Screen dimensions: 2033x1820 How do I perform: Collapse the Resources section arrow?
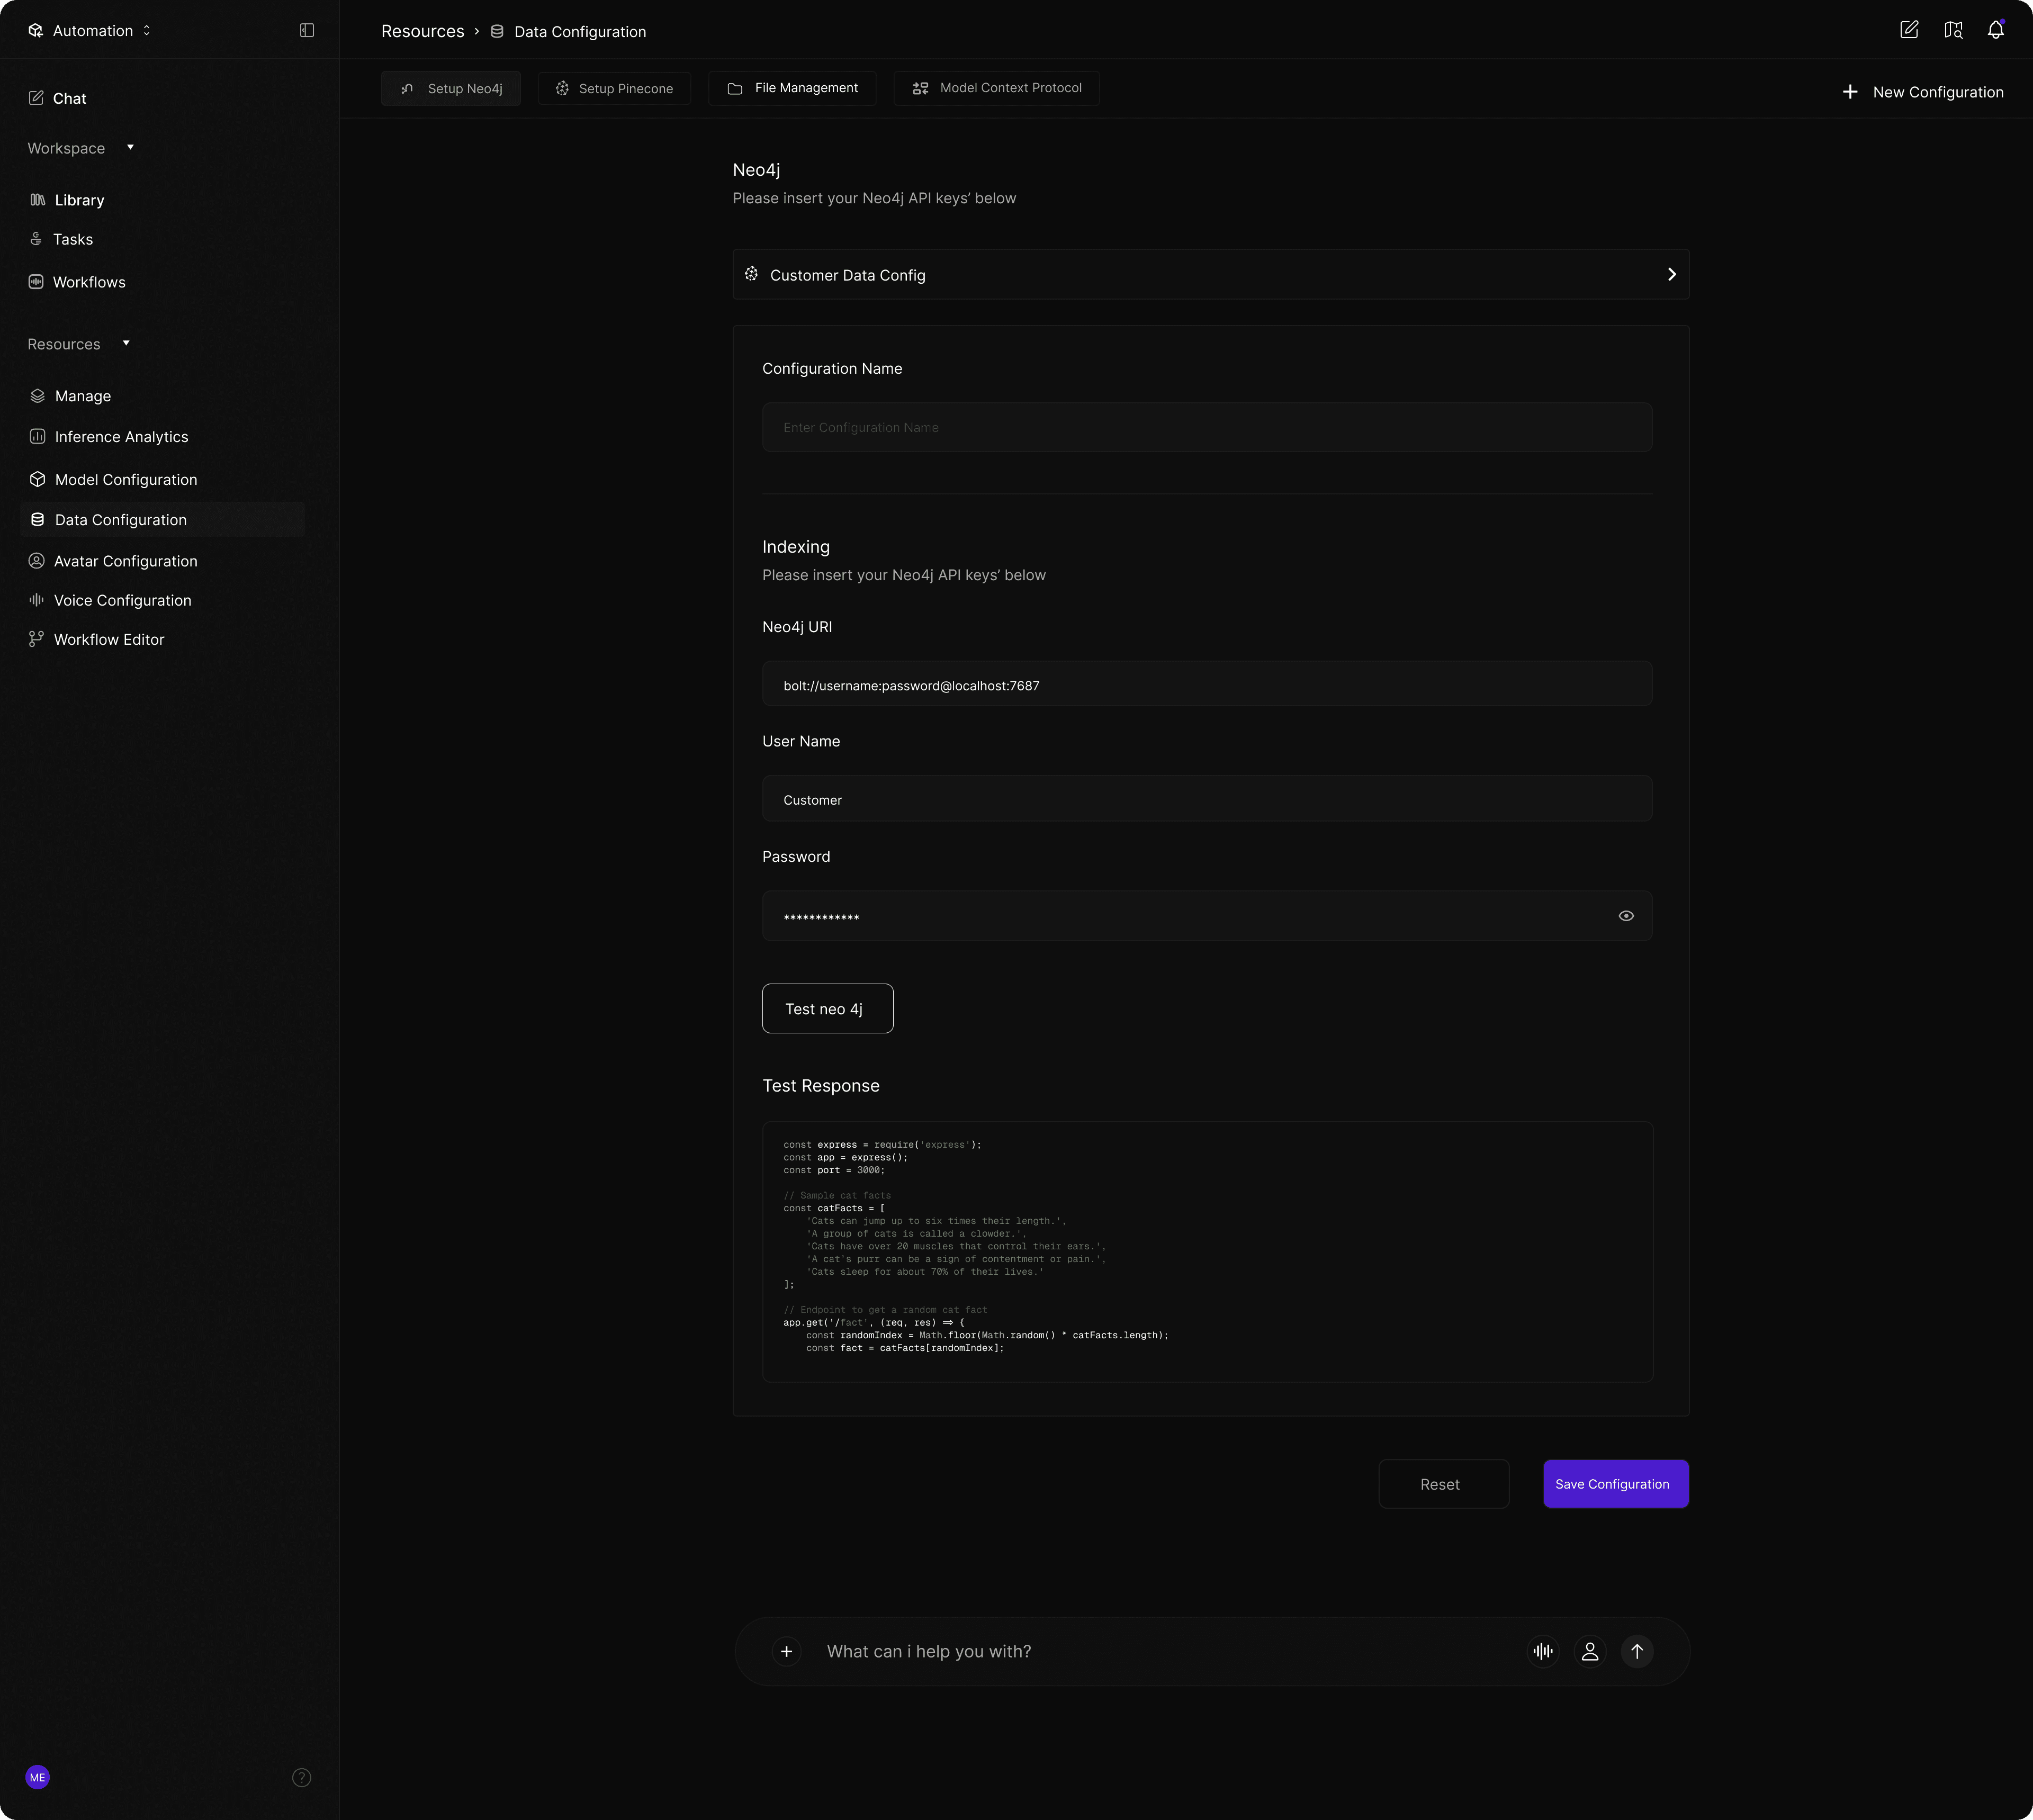pos(126,343)
